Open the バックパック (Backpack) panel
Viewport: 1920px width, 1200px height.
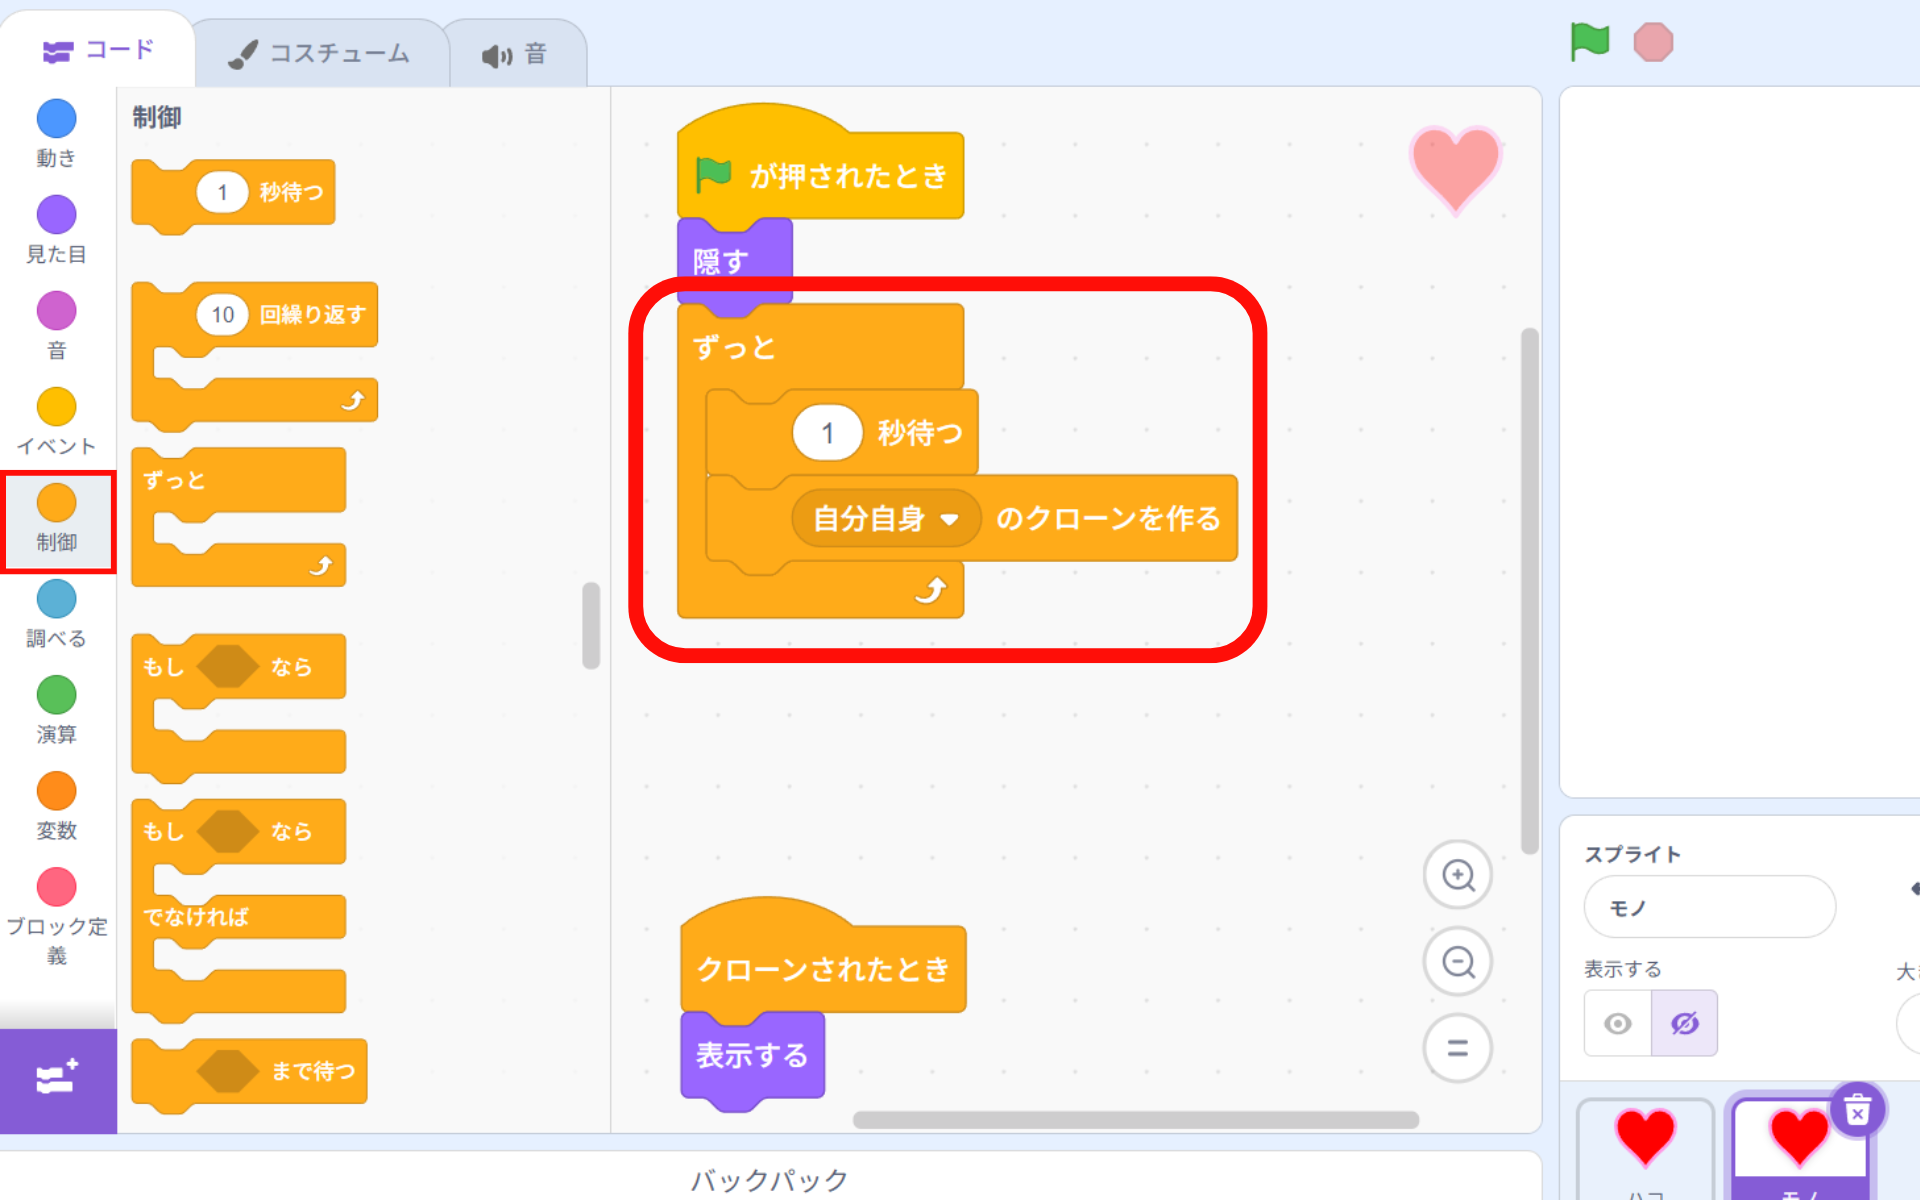(x=769, y=1179)
